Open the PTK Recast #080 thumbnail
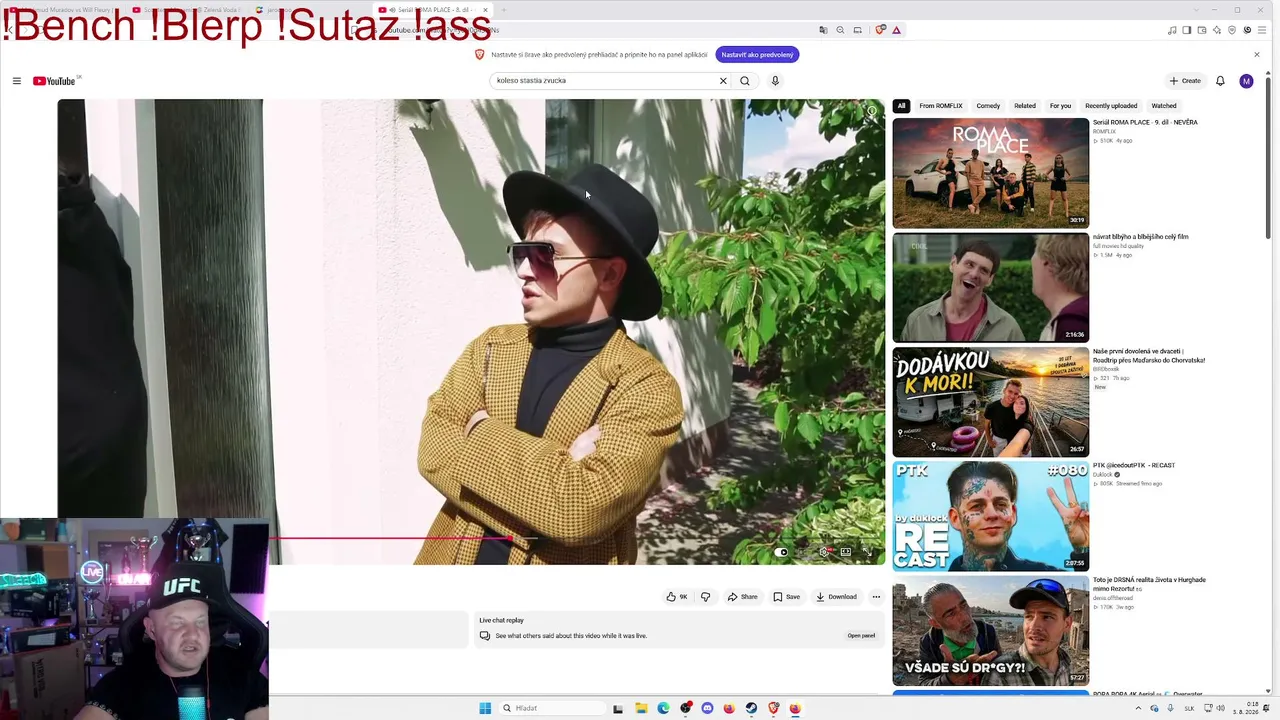 pos(991,516)
